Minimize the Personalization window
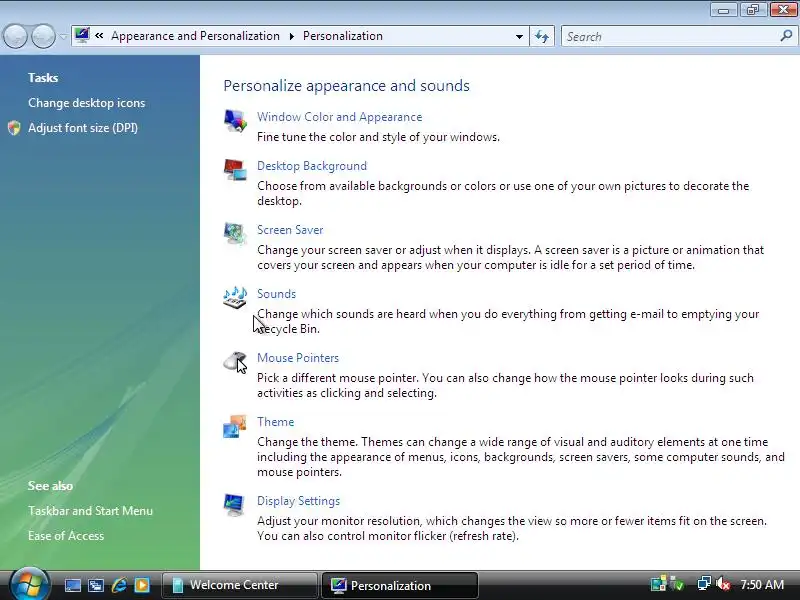 click(723, 10)
